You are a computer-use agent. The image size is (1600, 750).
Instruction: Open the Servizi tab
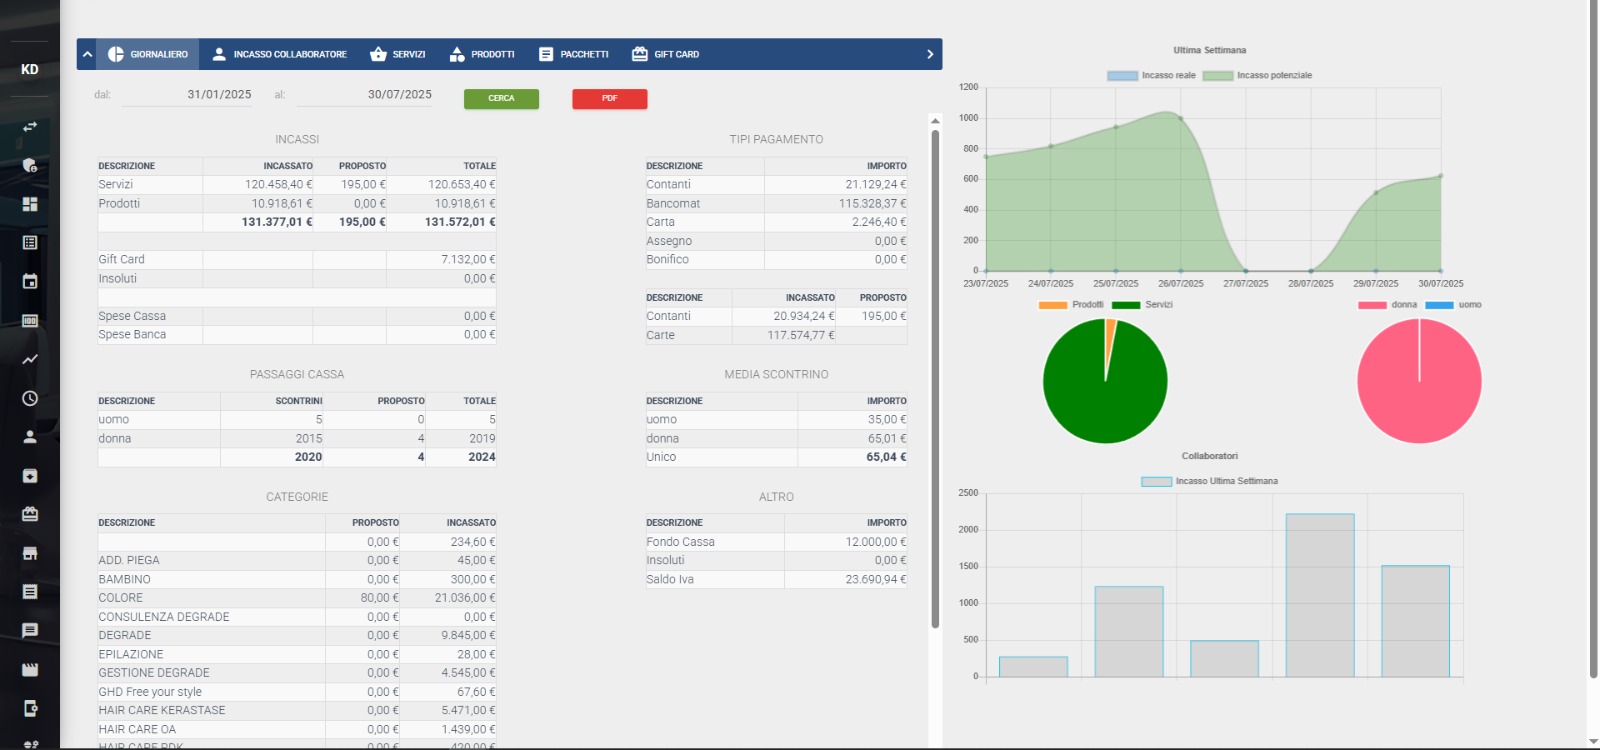tap(398, 54)
